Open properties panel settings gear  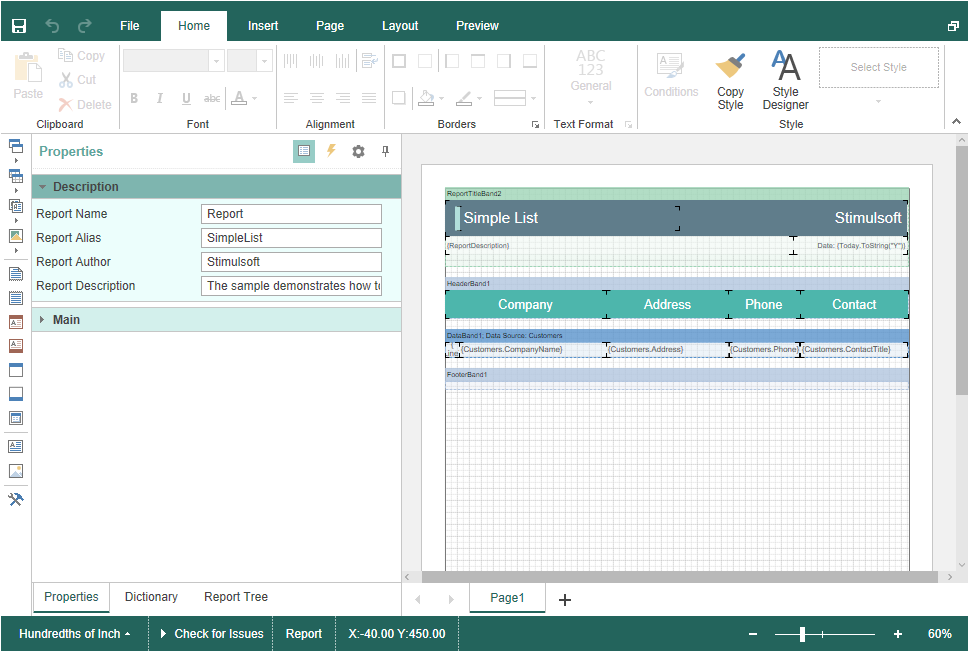358,152
